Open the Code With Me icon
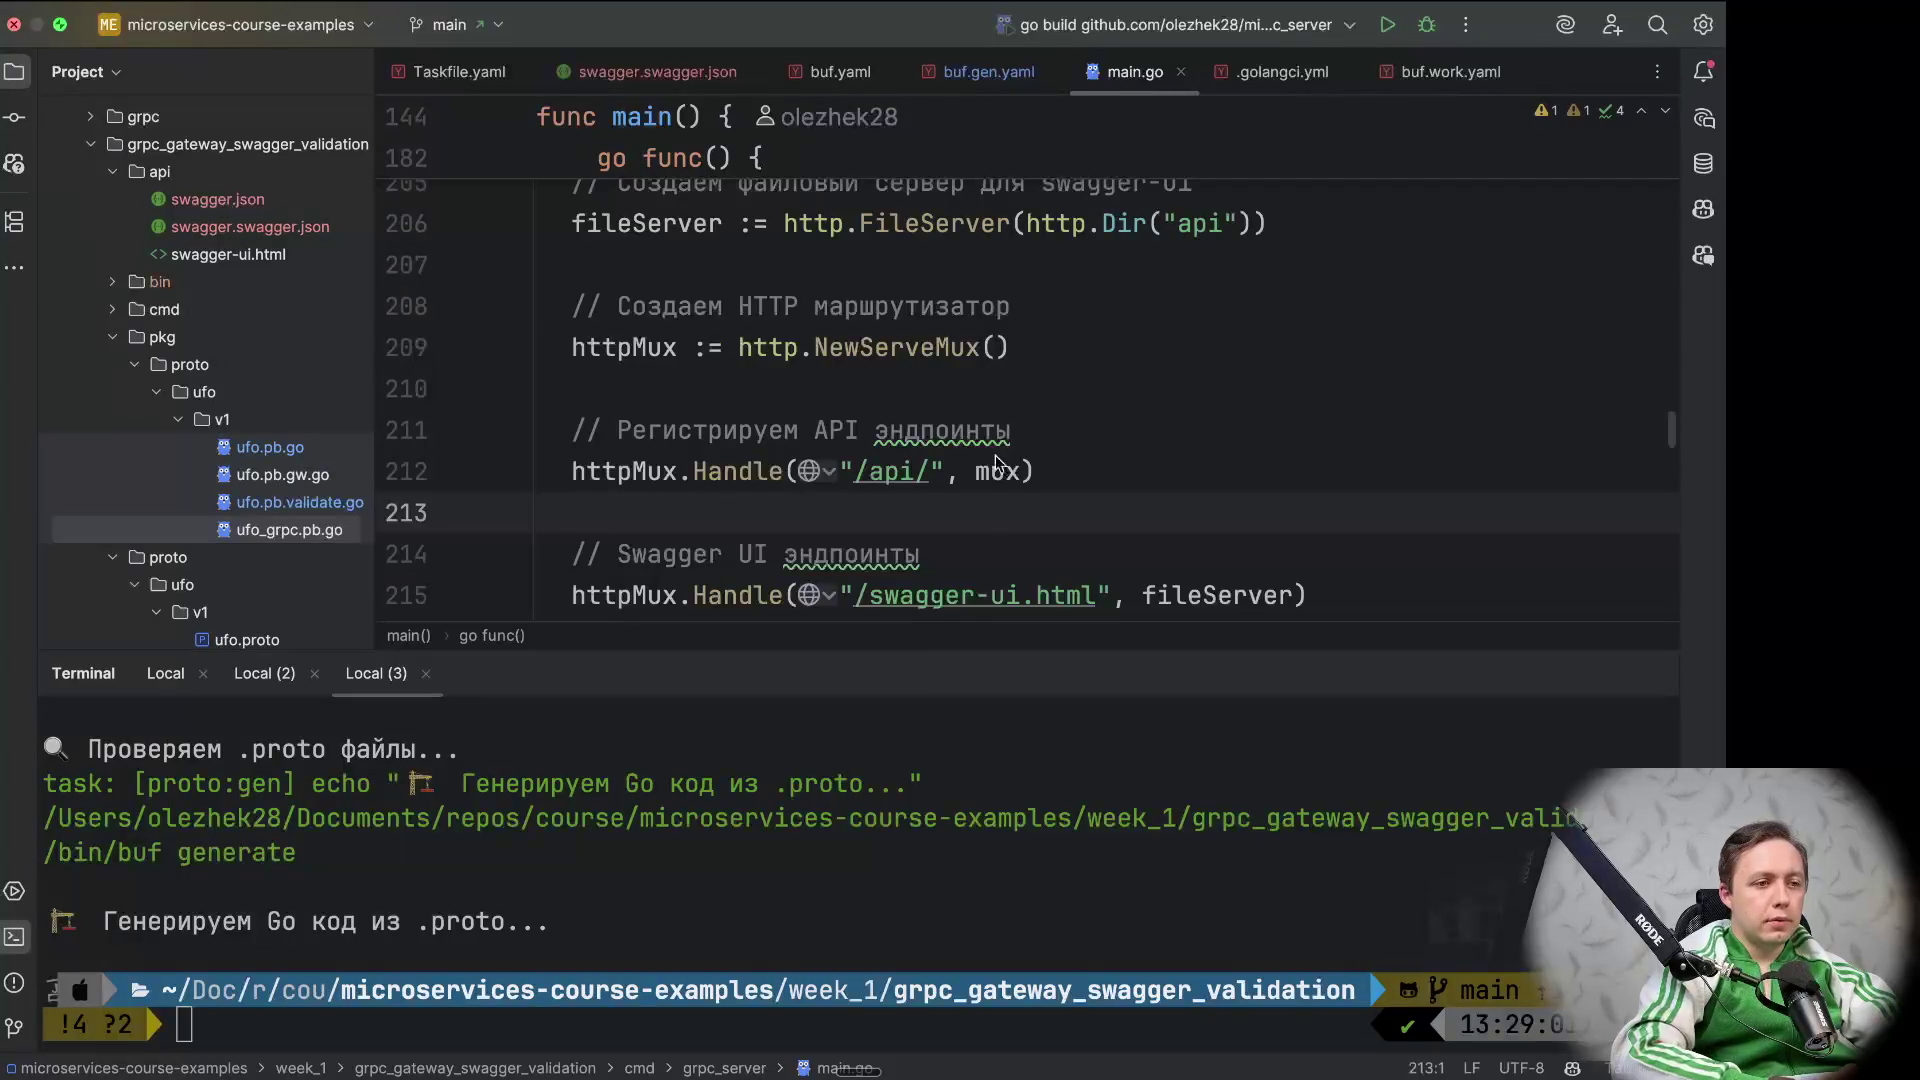Image resolution: width=1920 pixels, height=1080 pixels. pyautogui.click(x=1612, y=25)
